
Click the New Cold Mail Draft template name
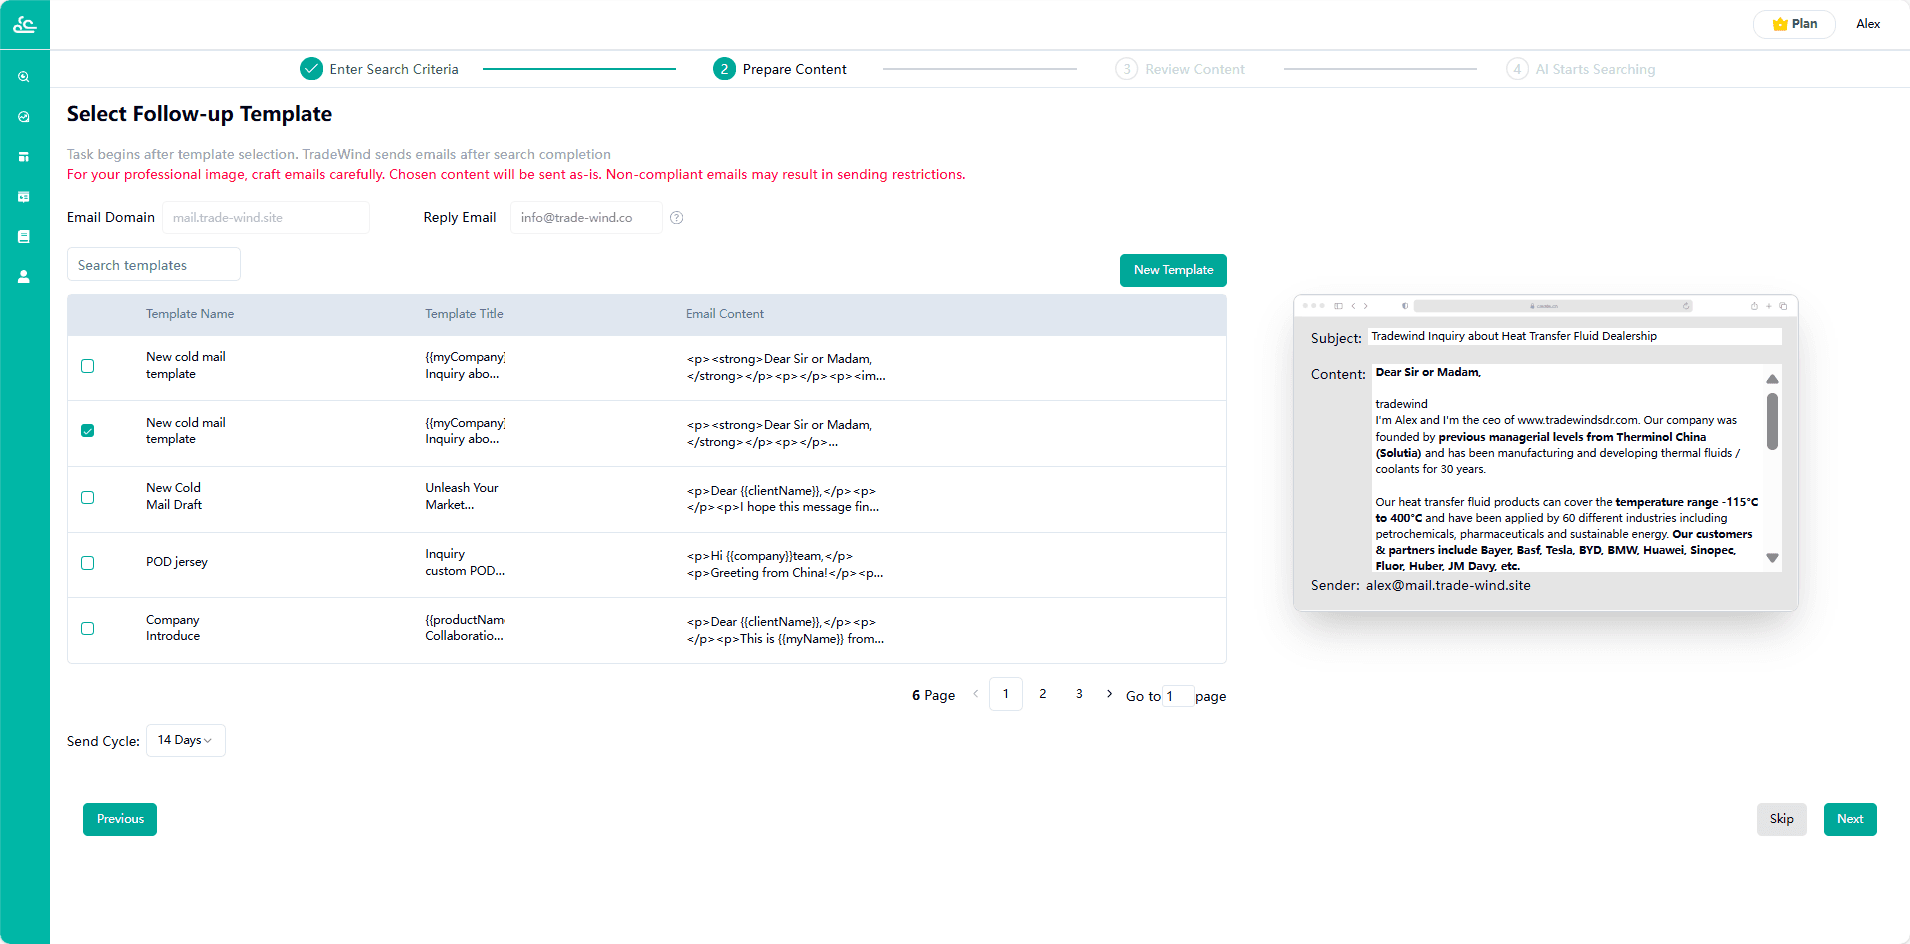pyautogui.click(x=174, y=497)
